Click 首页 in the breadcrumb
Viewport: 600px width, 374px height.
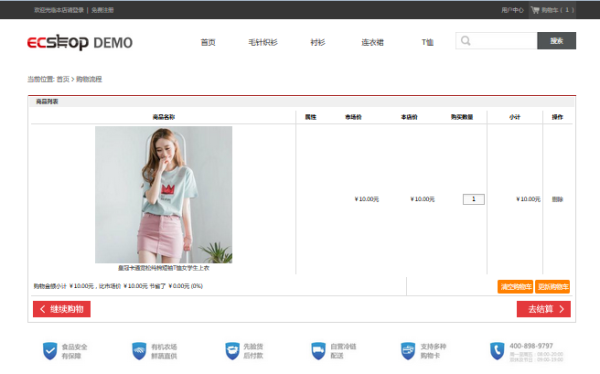[63, 79]
